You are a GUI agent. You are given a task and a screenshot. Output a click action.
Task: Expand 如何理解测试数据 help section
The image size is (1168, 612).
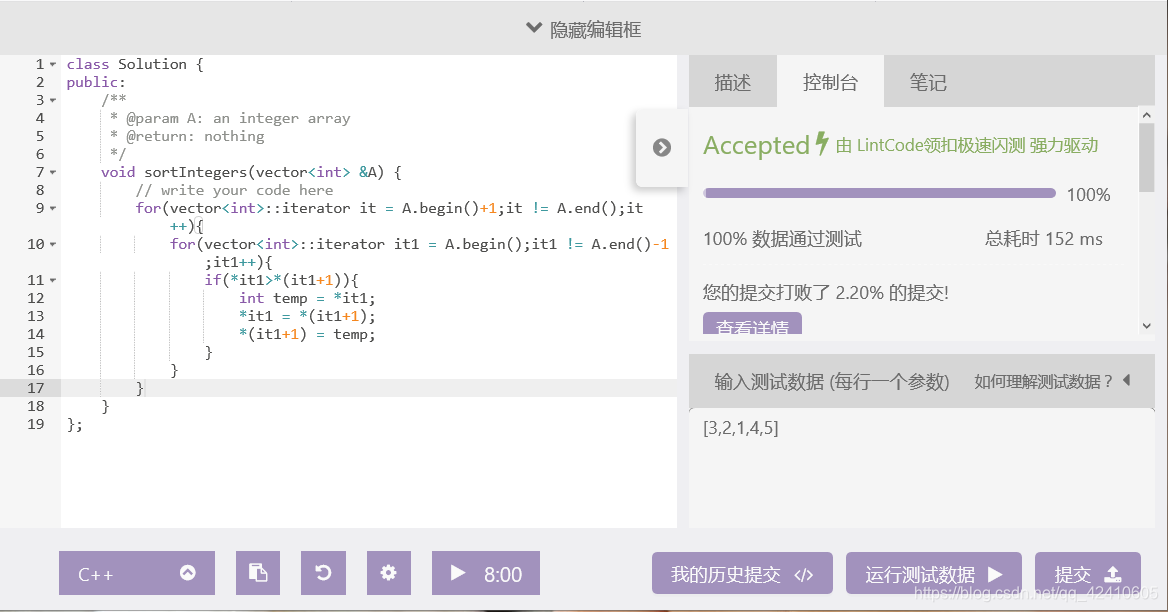pos(1046,381)
